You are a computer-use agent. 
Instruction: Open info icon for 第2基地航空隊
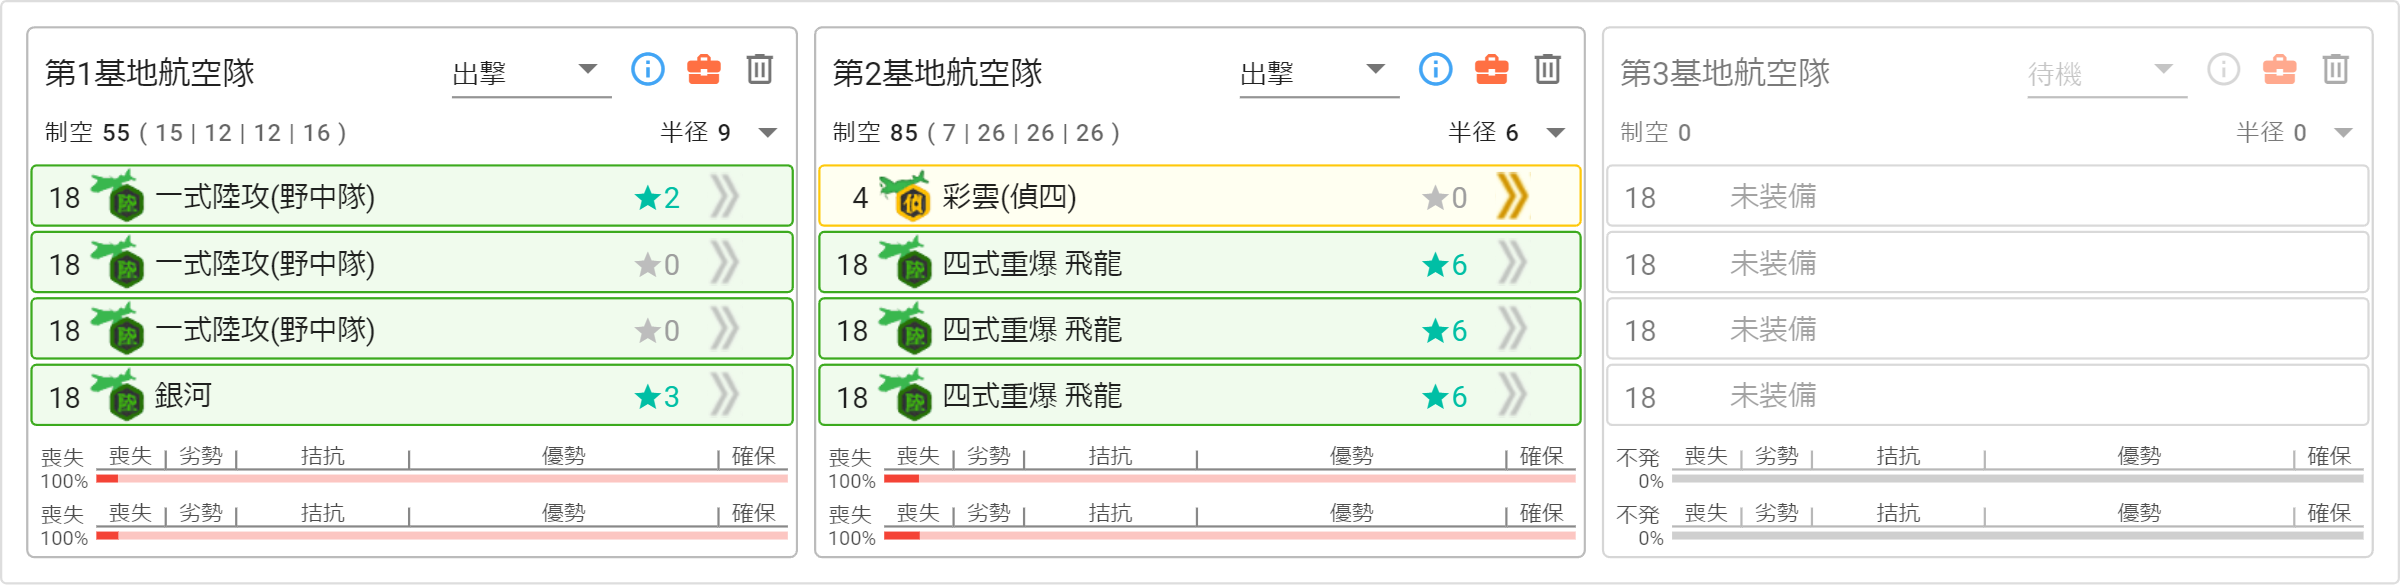point(1436,70)
